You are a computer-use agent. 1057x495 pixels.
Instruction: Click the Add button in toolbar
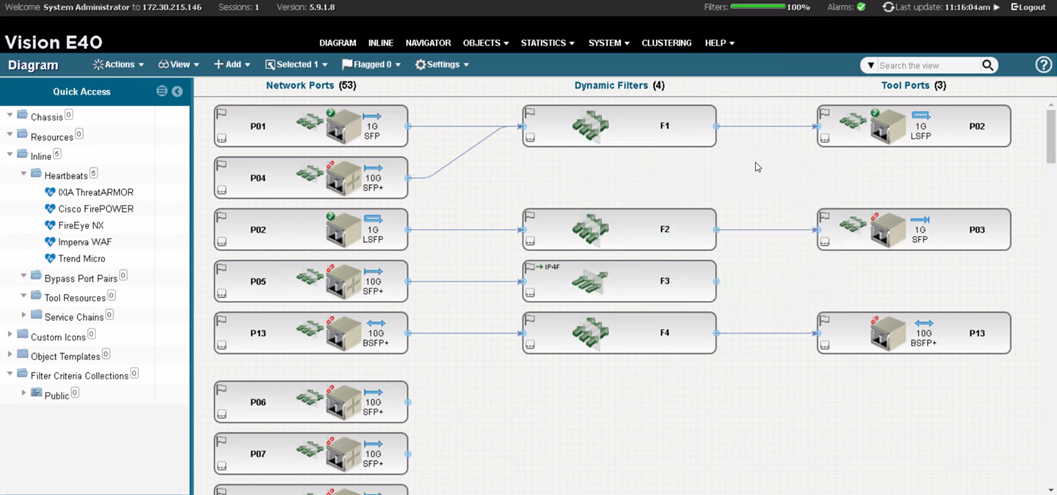[x=231, y=65]
